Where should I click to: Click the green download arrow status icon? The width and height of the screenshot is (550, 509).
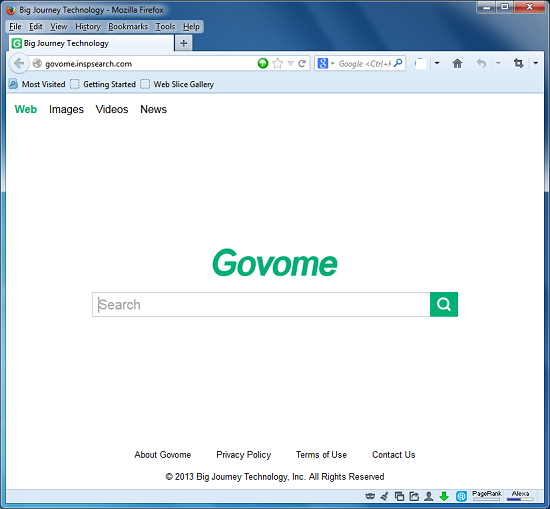pyautogui.click(x=444, y=496)
